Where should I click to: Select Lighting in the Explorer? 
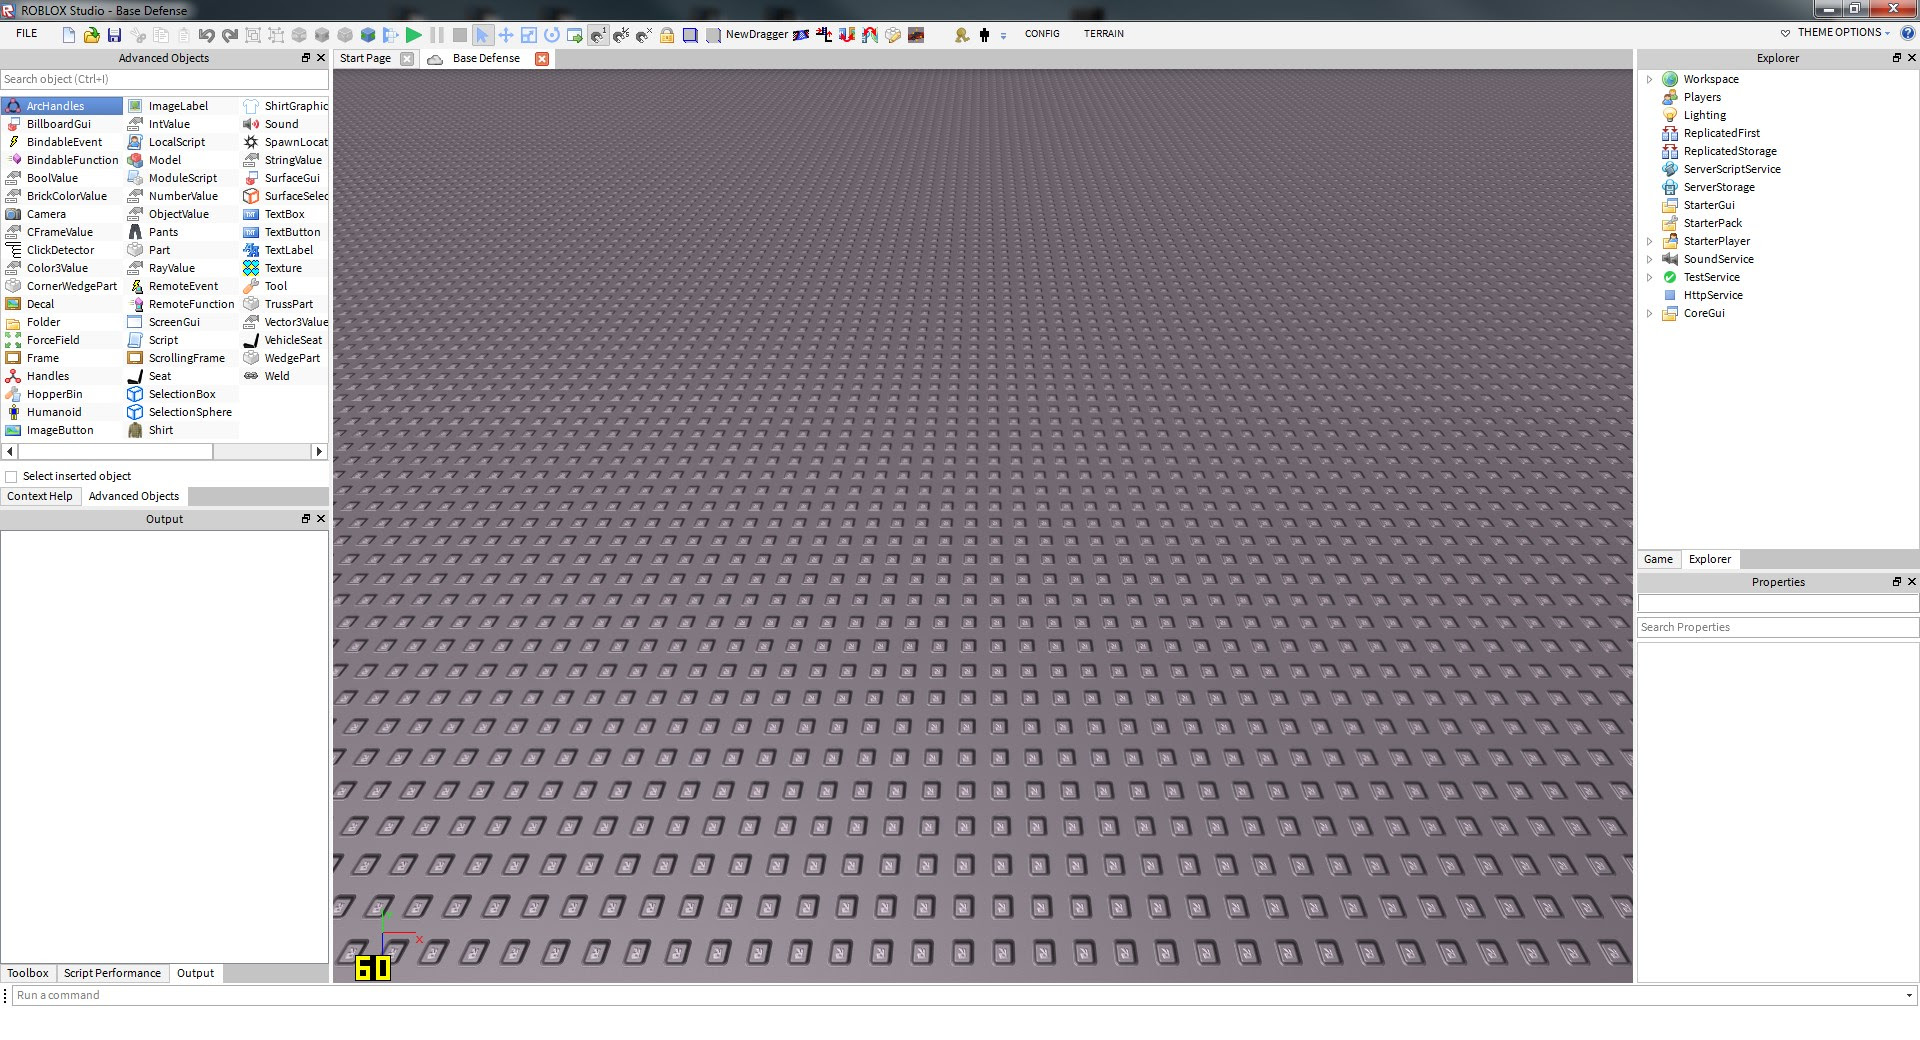tap(1704, 115)
